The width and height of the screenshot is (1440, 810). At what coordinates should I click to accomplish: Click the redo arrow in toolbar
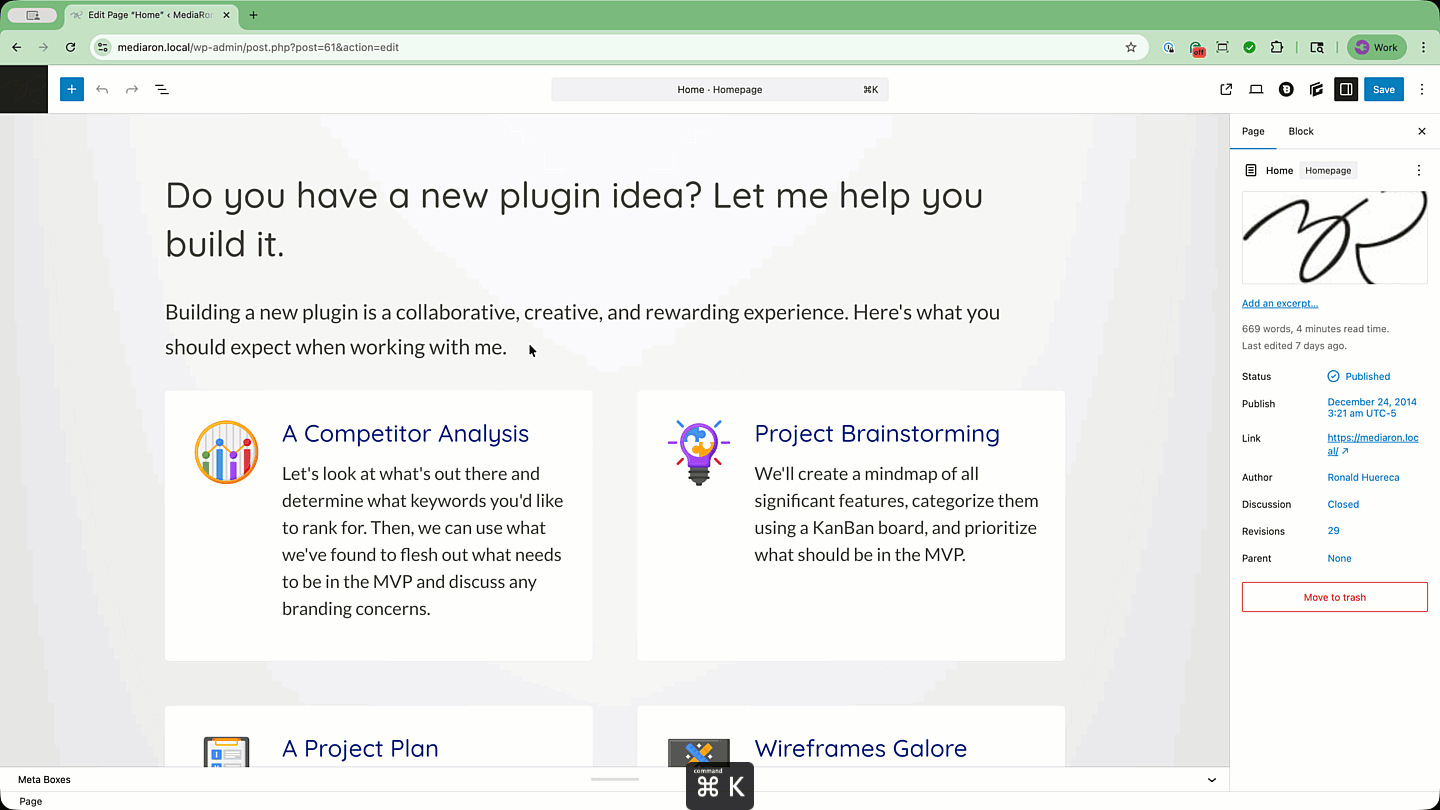point(132,89)
